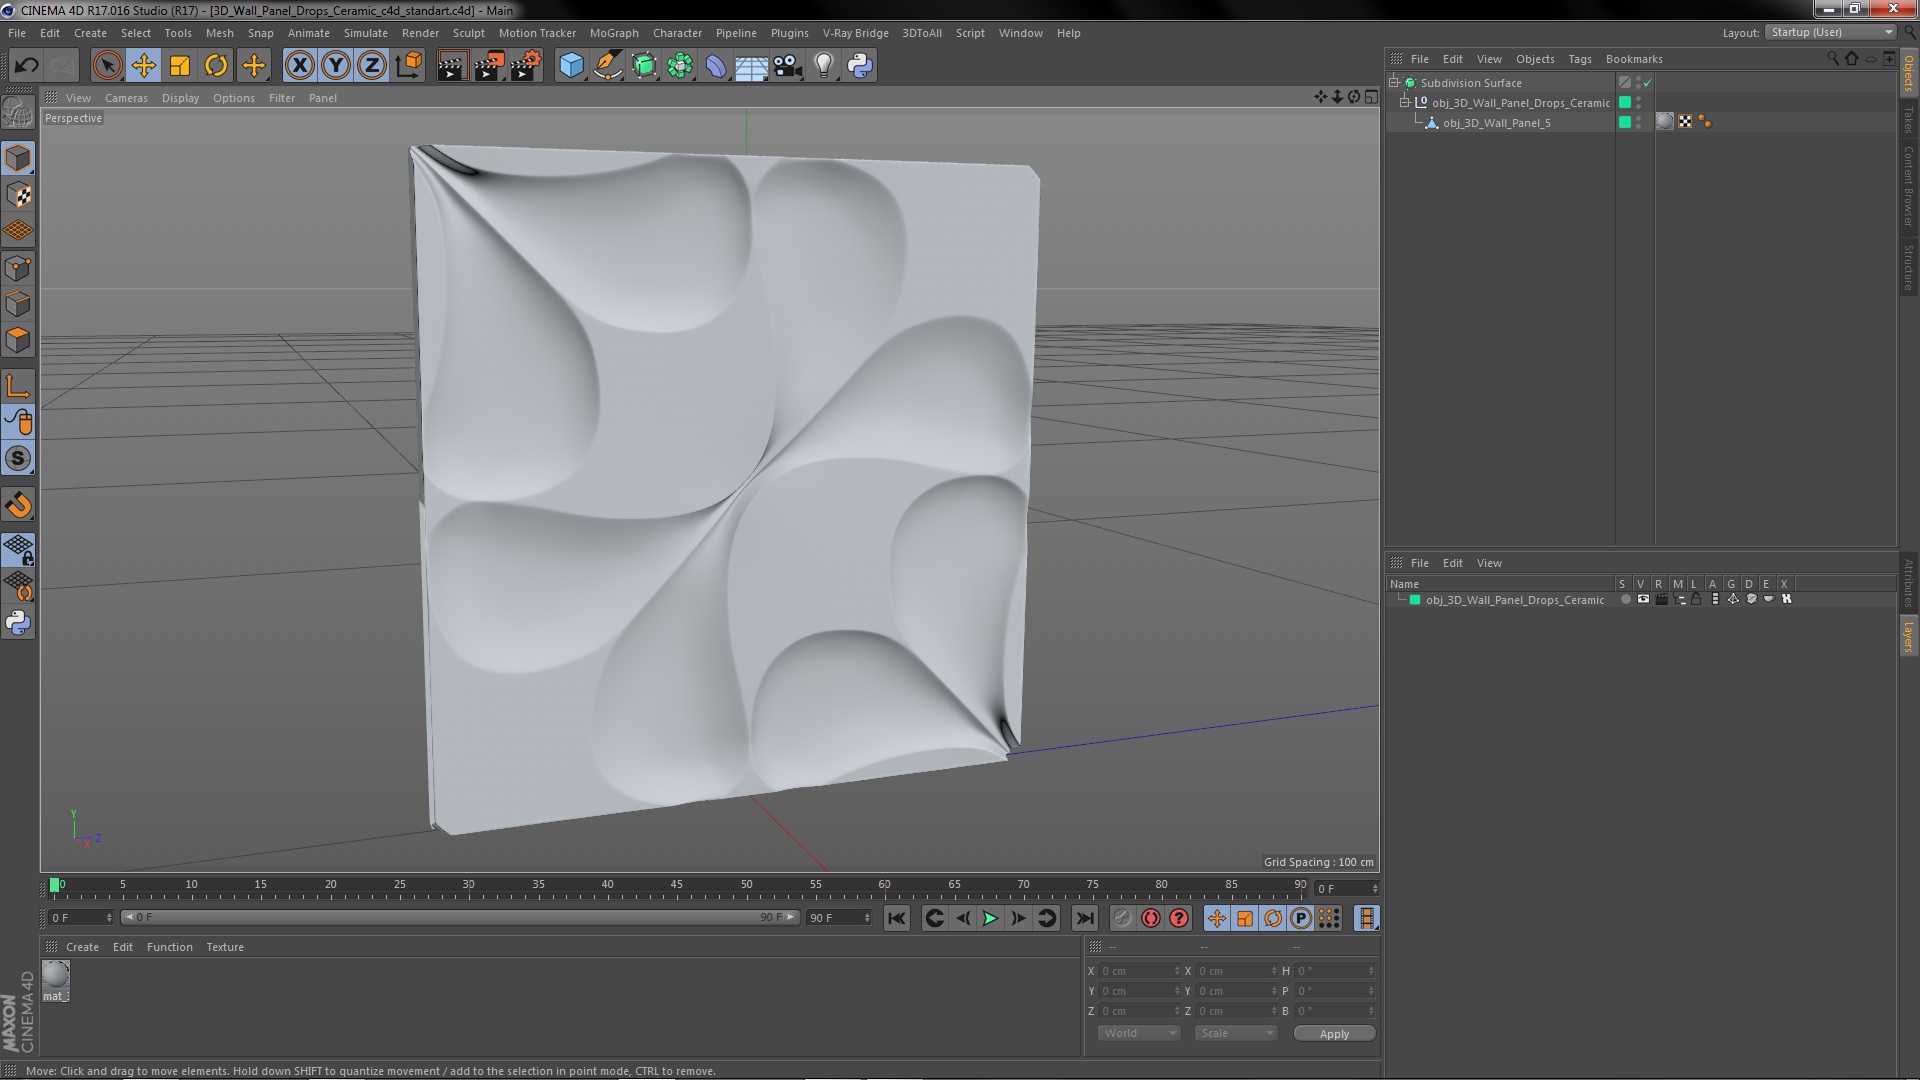Open the Texture menu in Material Manager
This screenshot has height=1080, width=1920.
(x=225, y=947)
